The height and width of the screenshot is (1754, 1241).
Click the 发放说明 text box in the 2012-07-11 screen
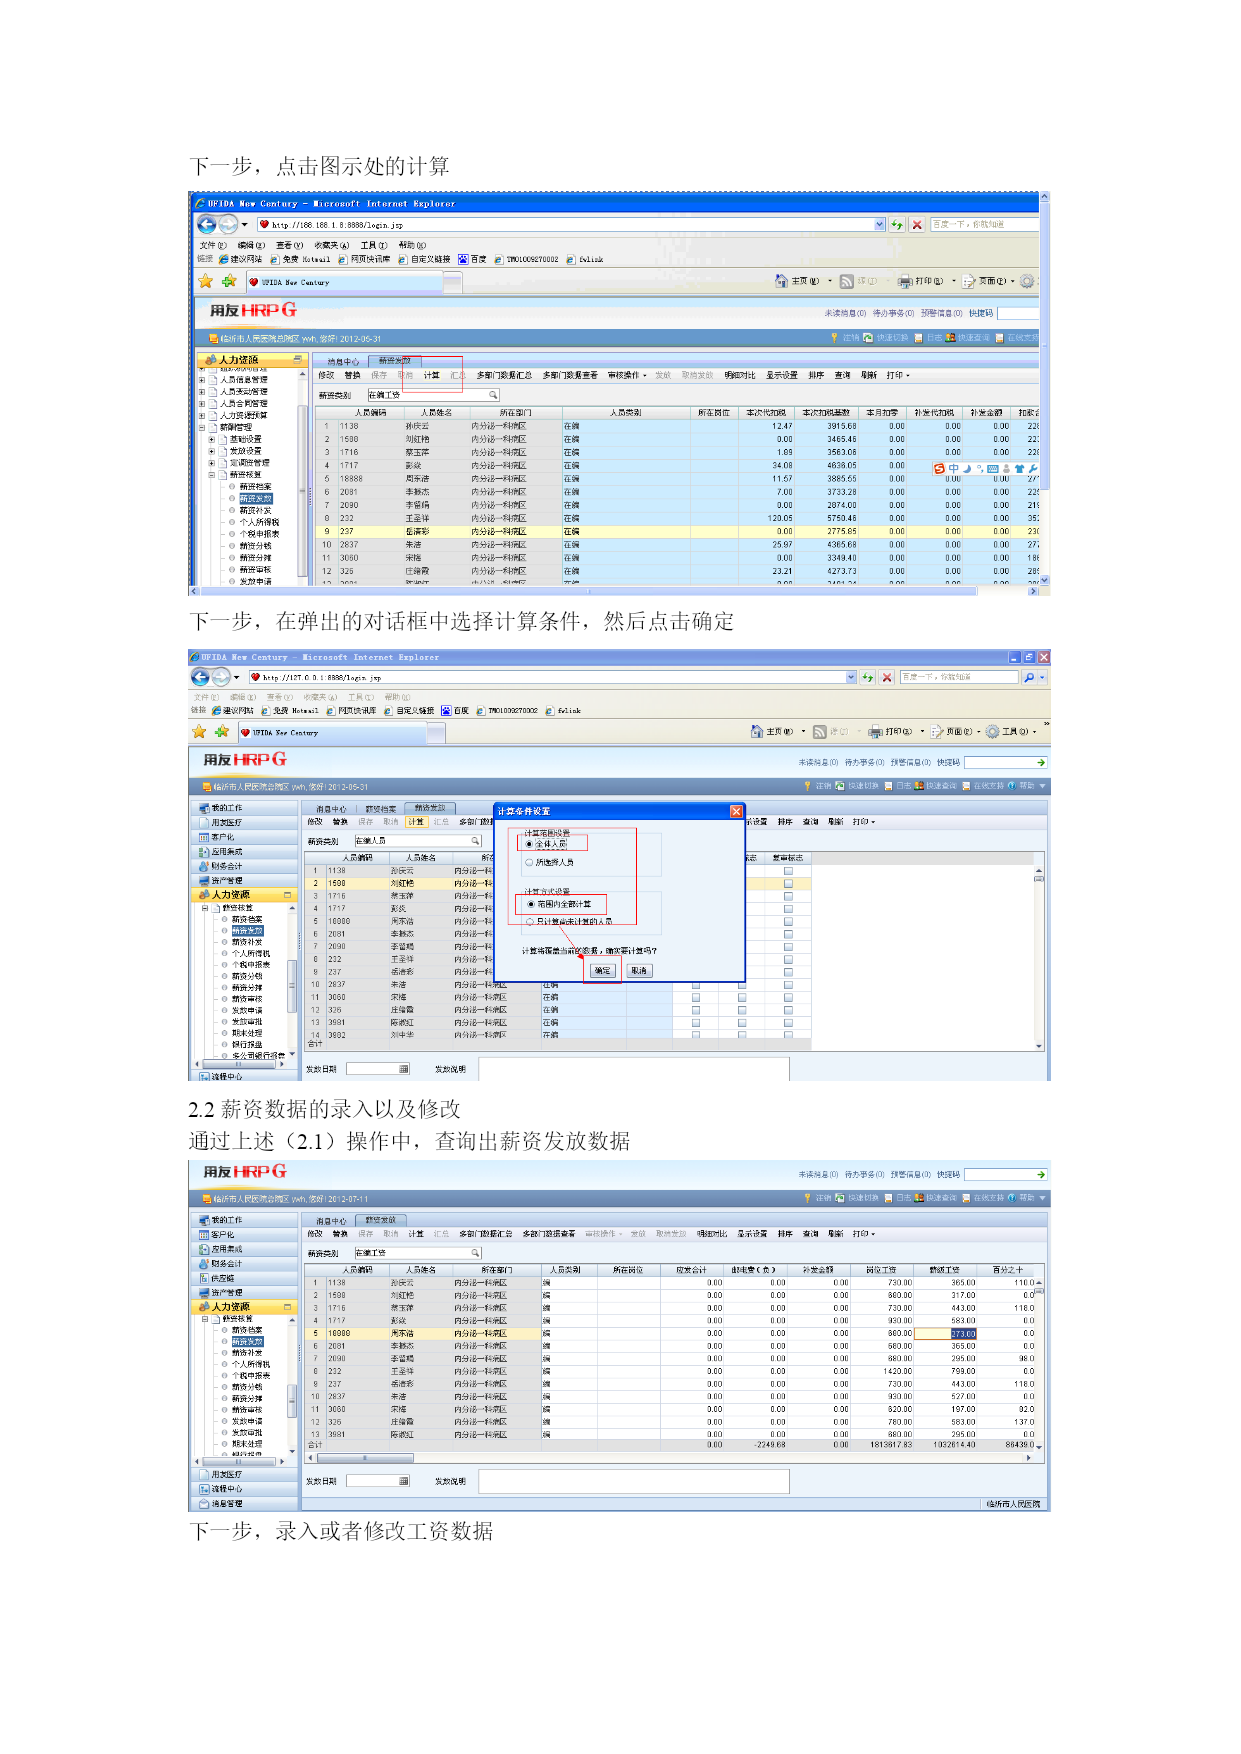coord(634,1481)
